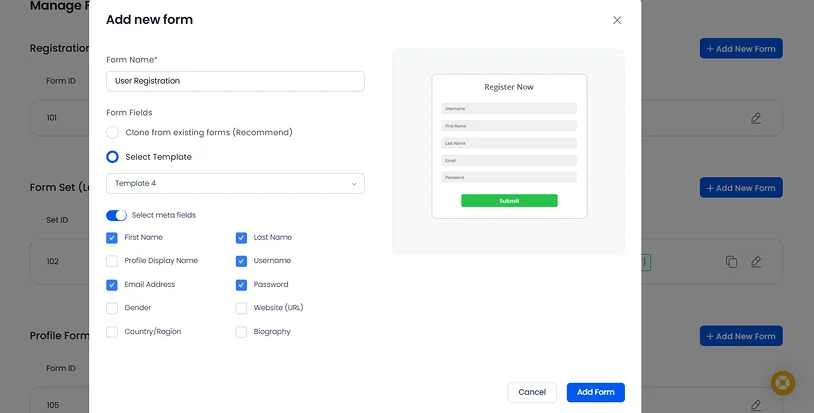Uncheck the Password checkbox
Image resolution: width=814 pixels, height=413 pixels.
(241, 285)
